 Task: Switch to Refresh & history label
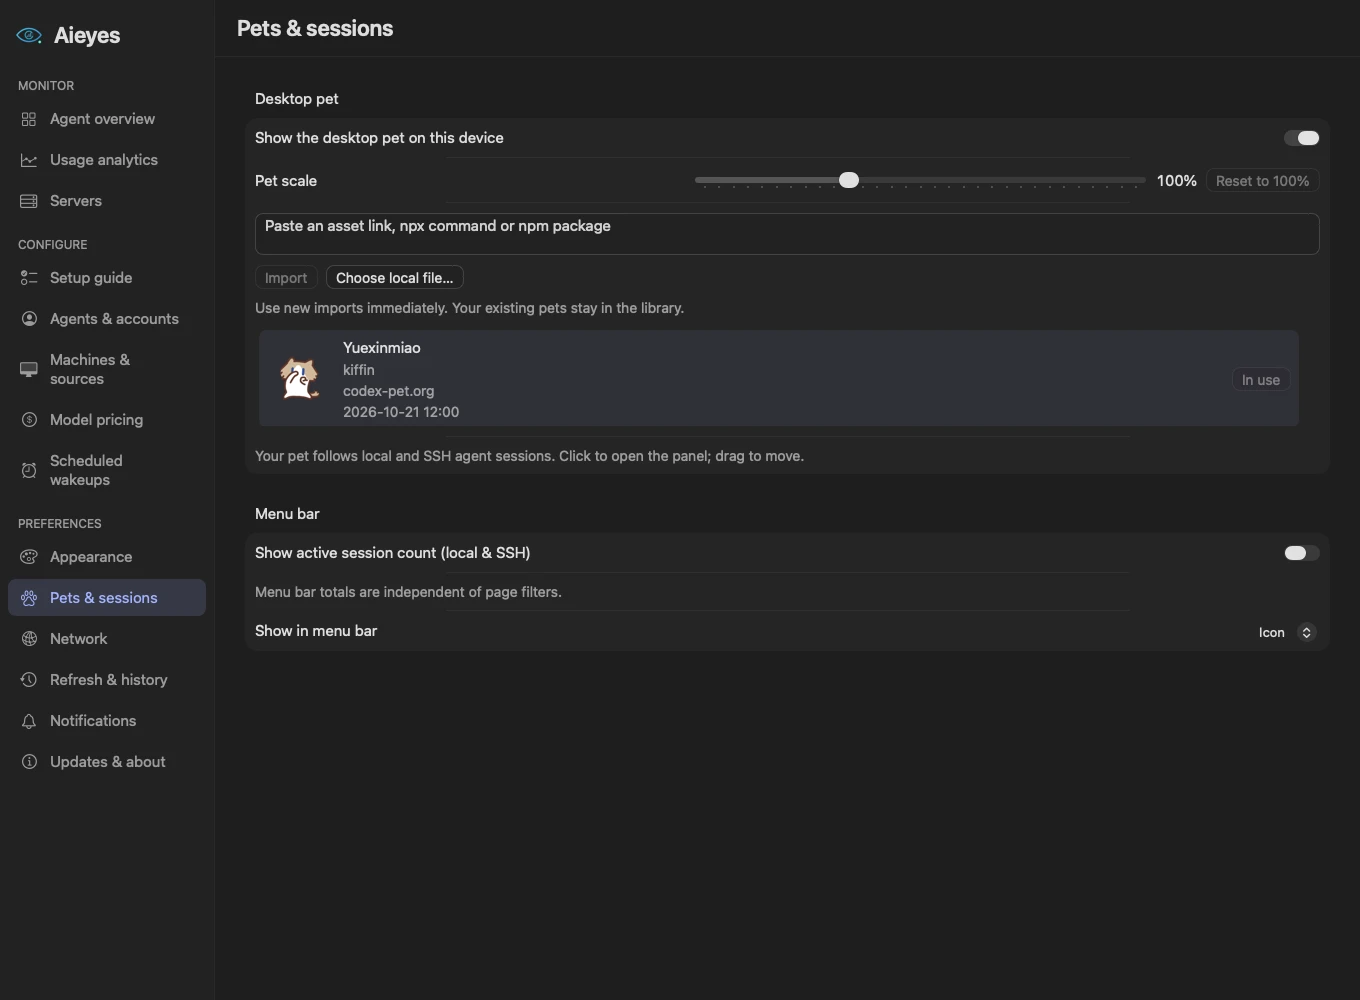coord(108,680)
